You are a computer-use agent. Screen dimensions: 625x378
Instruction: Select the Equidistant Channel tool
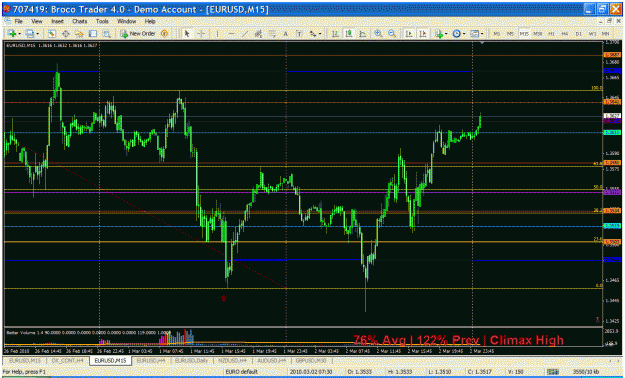click(258, 34)
